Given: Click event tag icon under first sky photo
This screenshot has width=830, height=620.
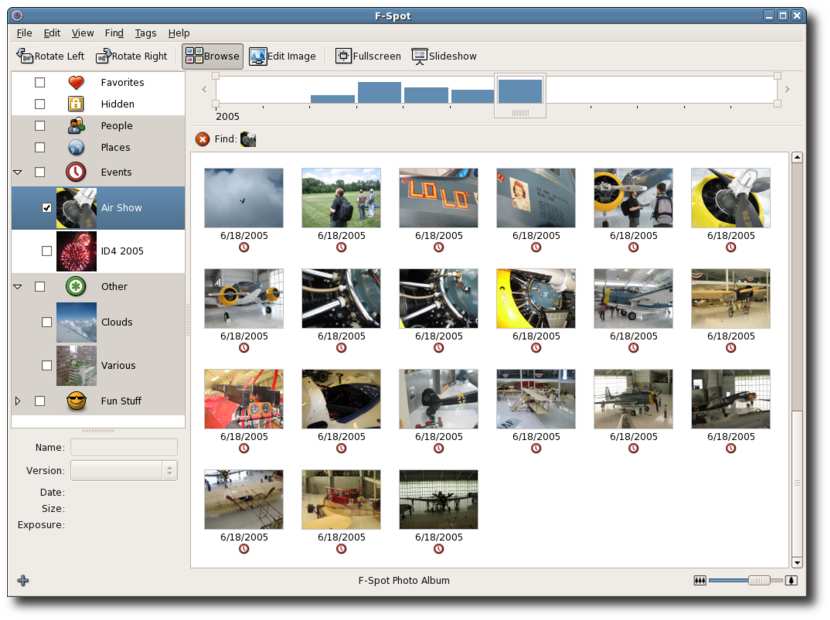Looking at the screenshot, I should click(x=243, y=247).
